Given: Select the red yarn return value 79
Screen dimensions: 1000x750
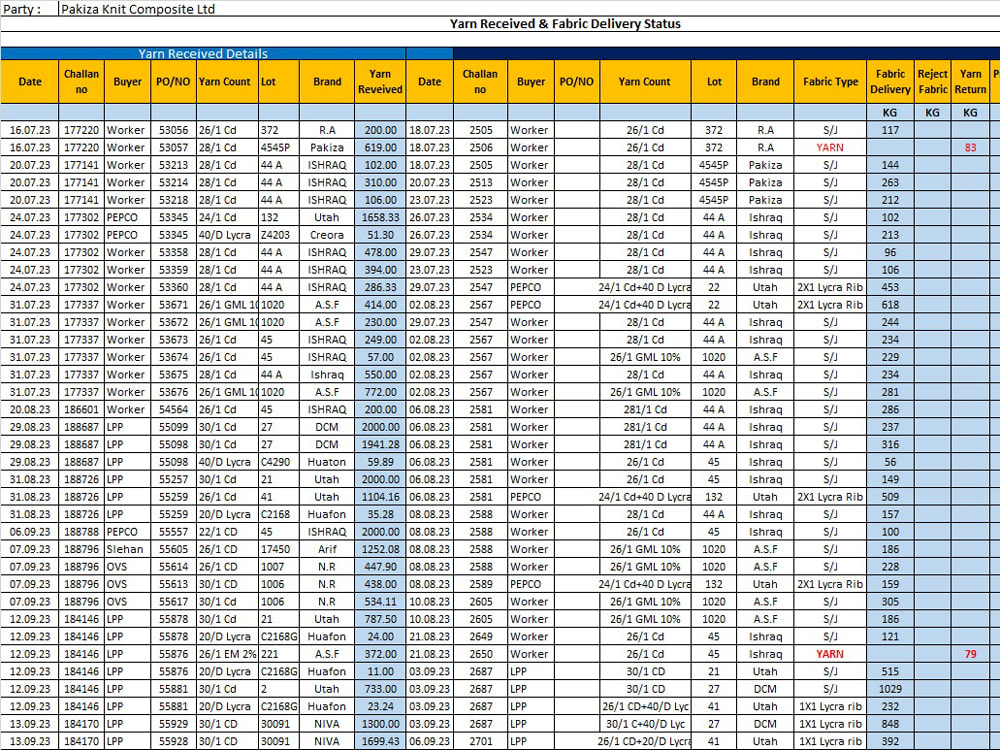Looking at the screenshot, I should coord(970,654).
